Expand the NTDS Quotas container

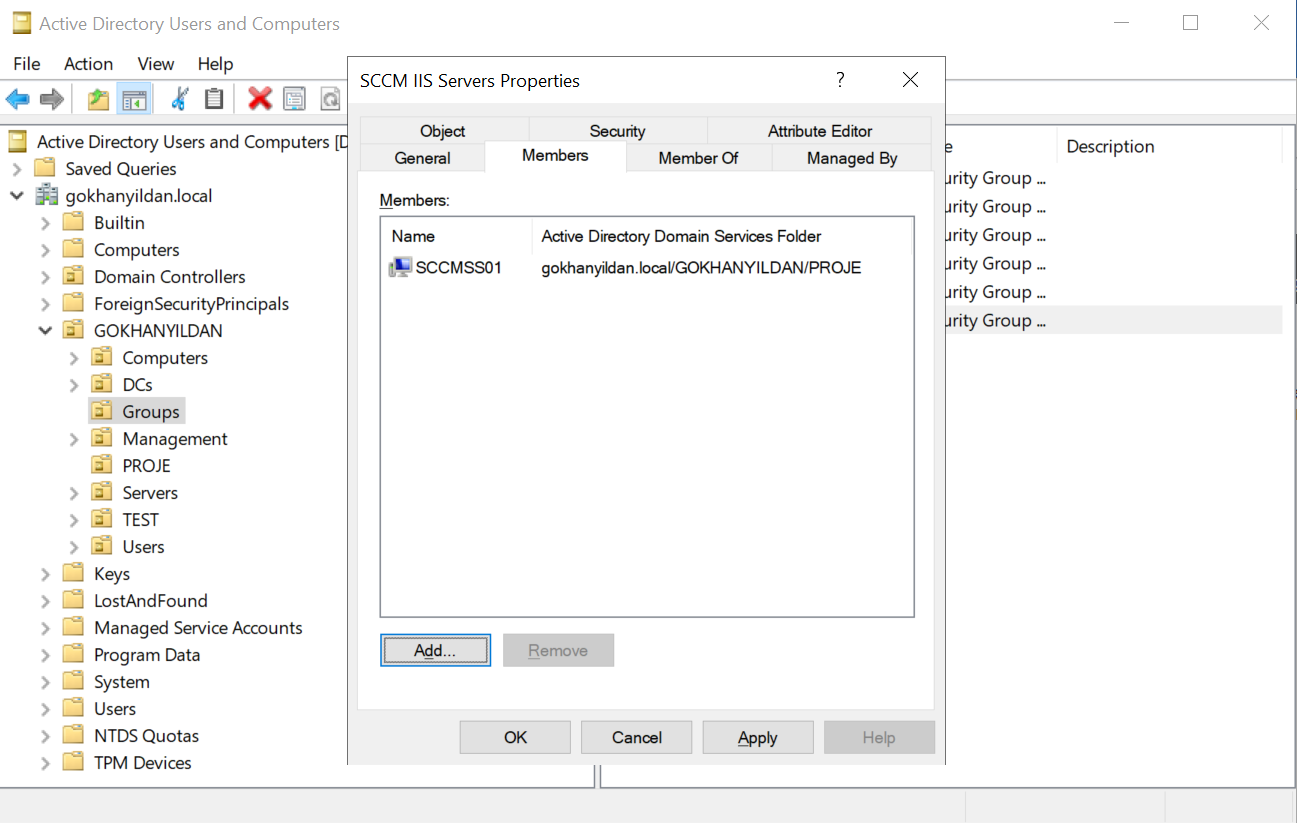(45, 736)
